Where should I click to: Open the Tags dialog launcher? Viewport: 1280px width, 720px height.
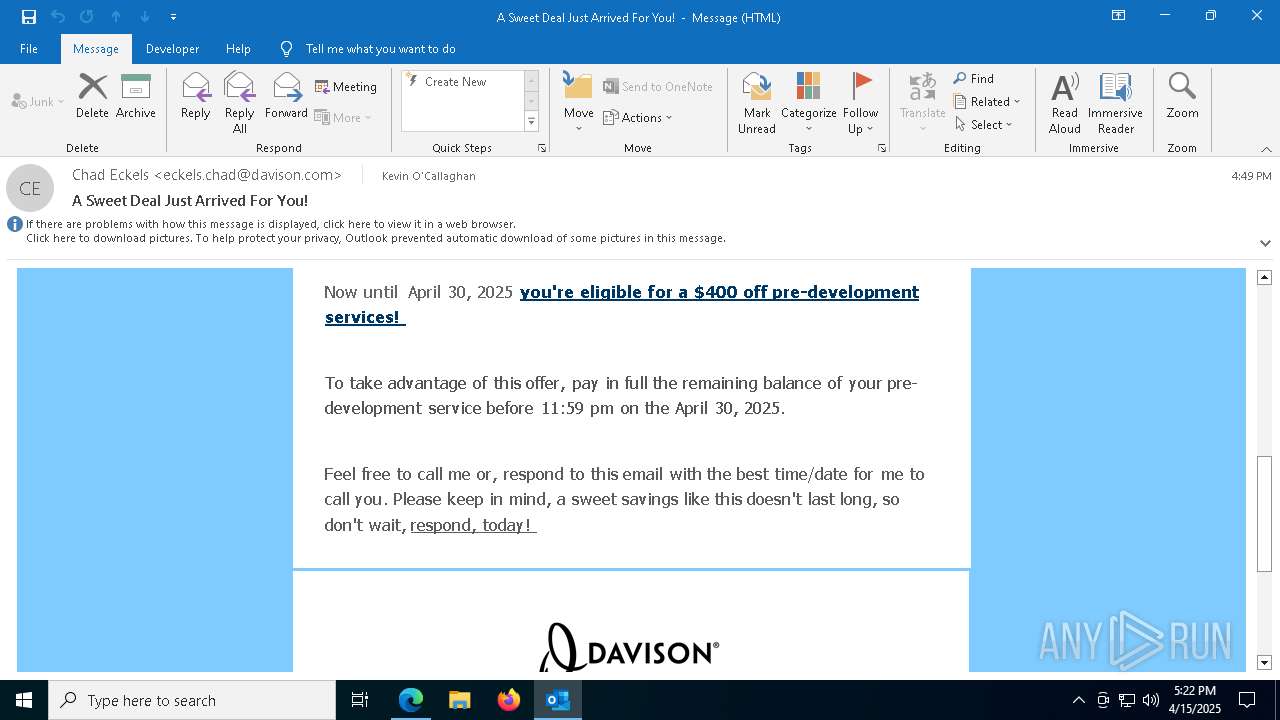[882, 148]
